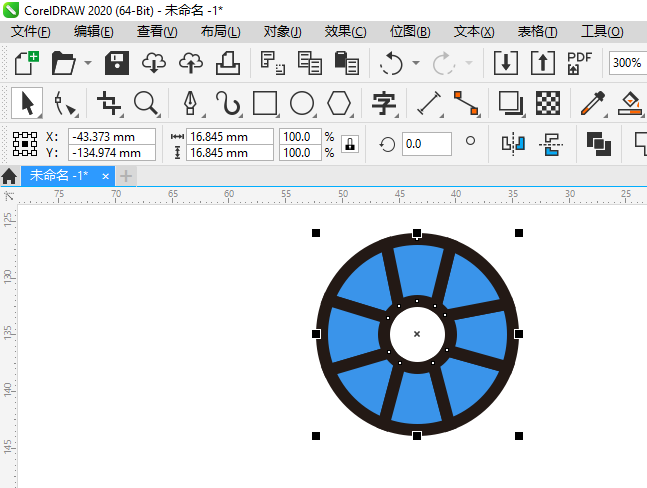Publish to PDF
Image resolution: width=647 pixels, height=488 pixels.
579,63
